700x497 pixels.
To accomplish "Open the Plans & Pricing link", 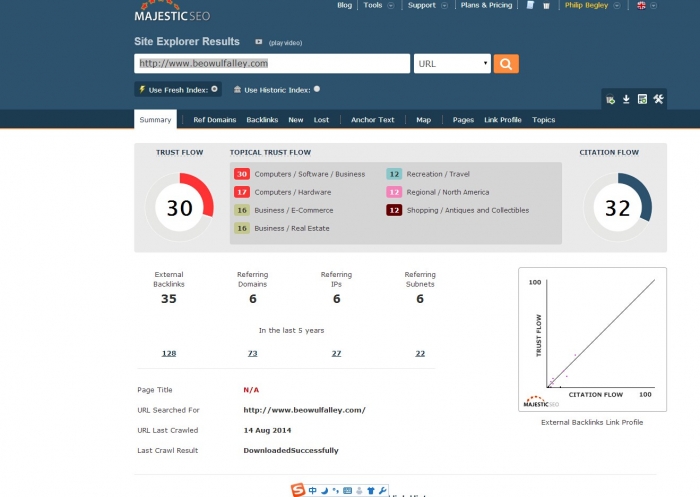I will [x=486, y=5].
